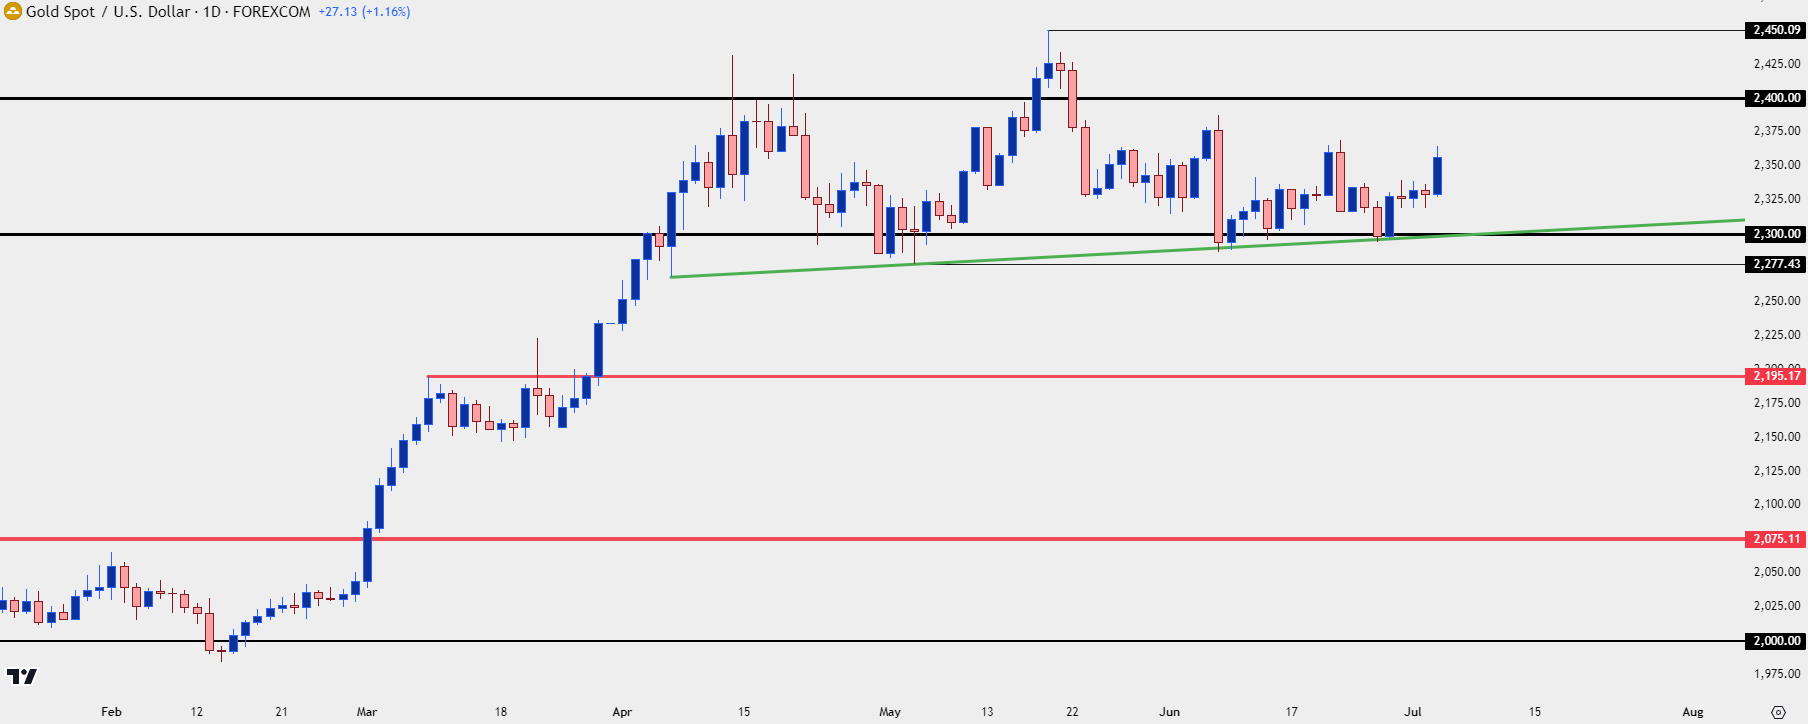Open chart settings gear icon on the time axis
1808x724 pixels.
coord(1778,712)
